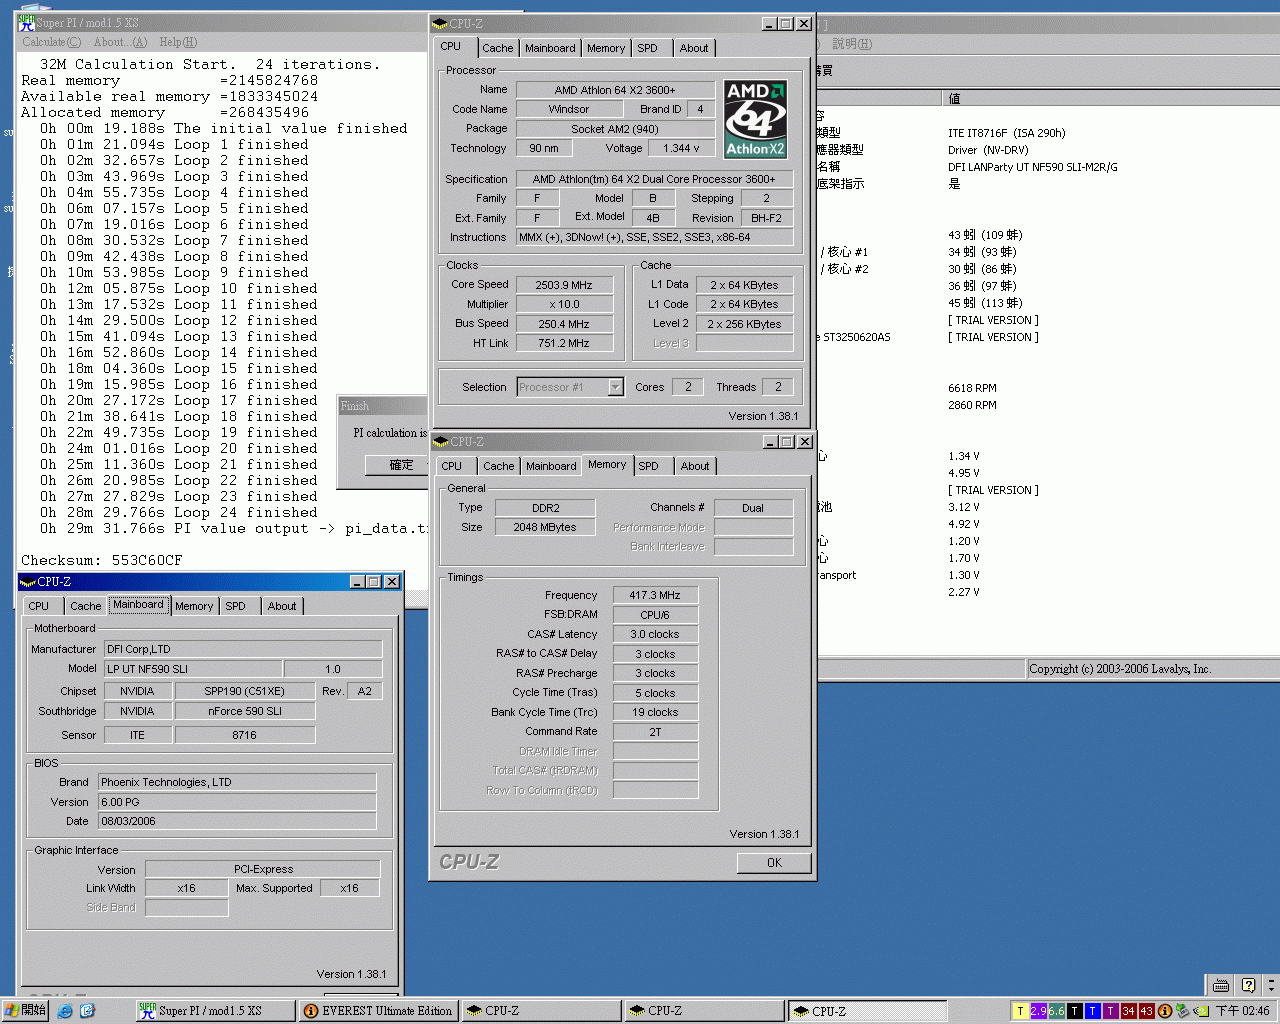Open the NVIDIA tray icon

[1202, 1011]
